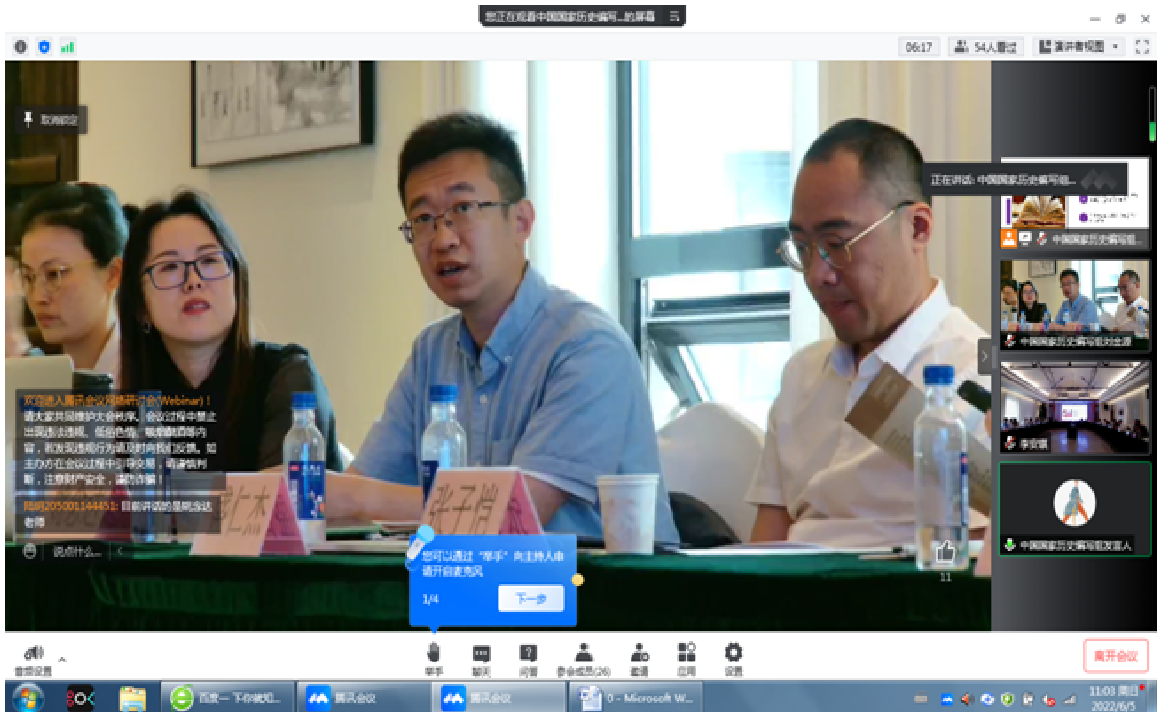The width and height of the screenshot is (1168, 712).
Task: Click the emoji icon by chat input
Action: [x=30, y=551]
